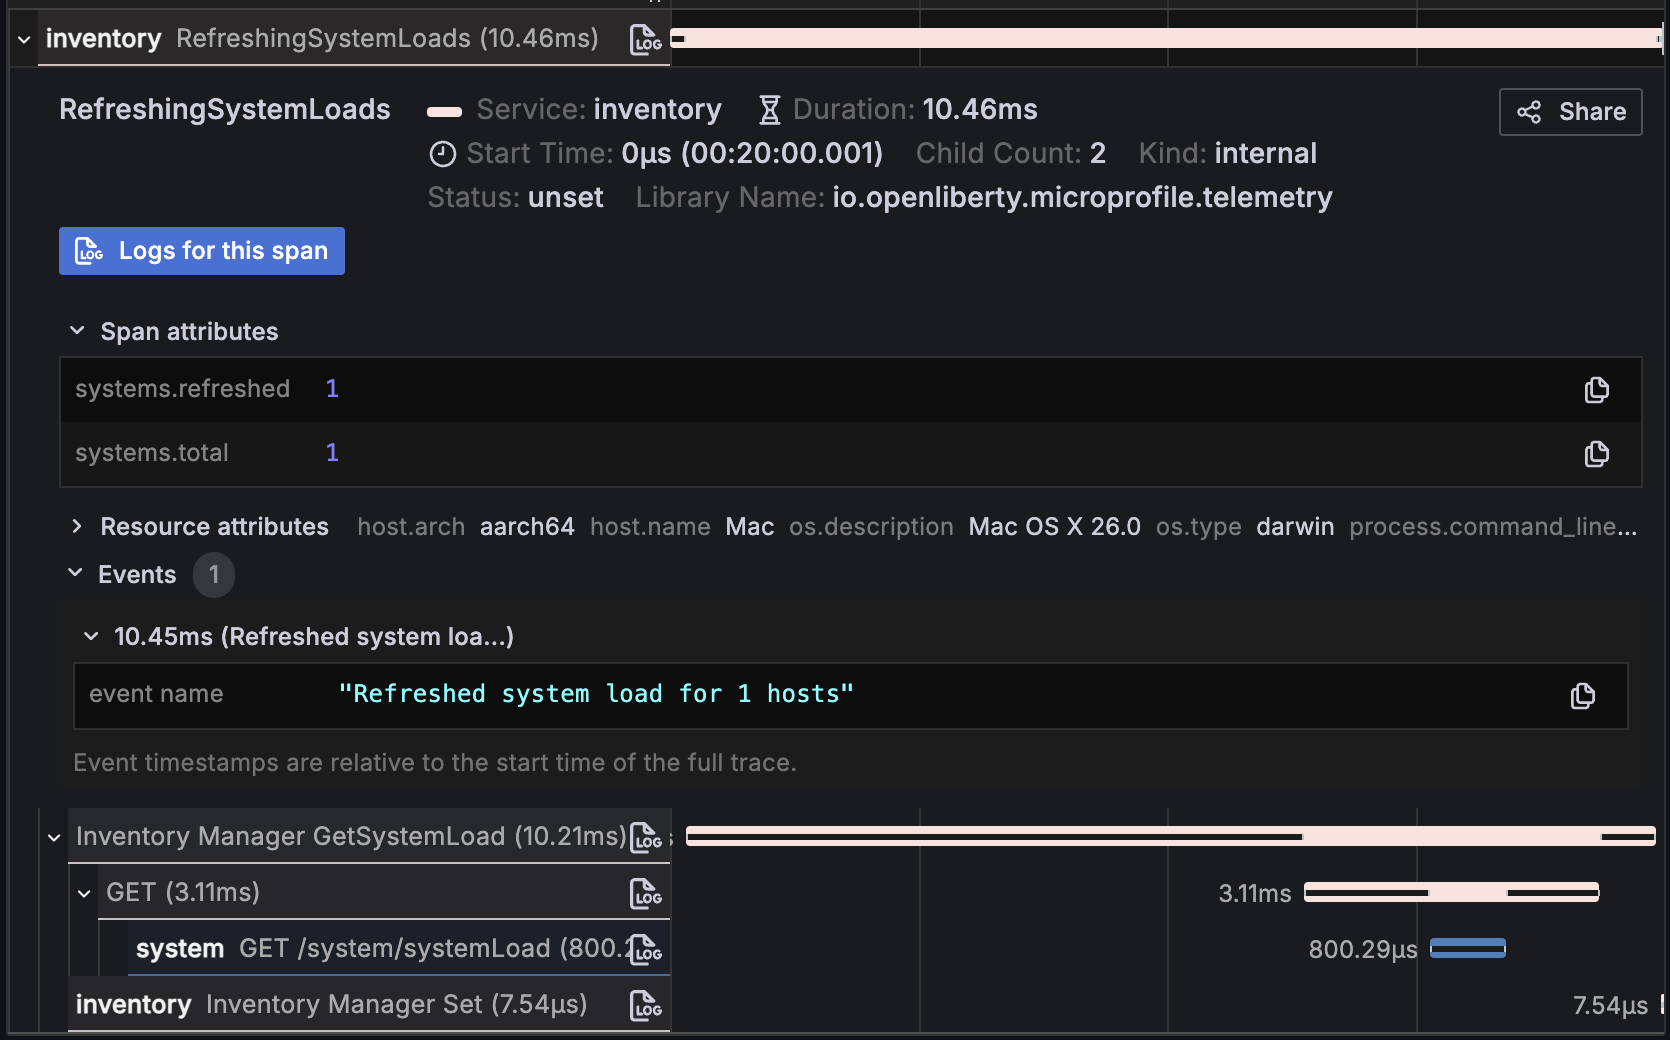Copy the systems.total attribute value
The width and height of the screenshot is (1670, 1040).
1596,454
